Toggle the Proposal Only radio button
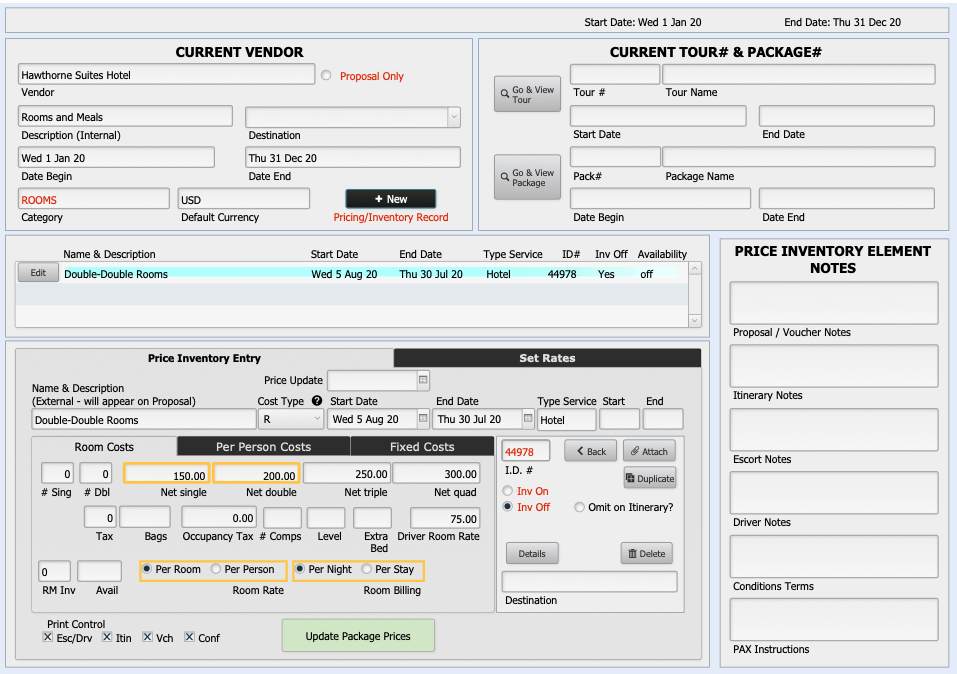 click(x=327, y=75)
